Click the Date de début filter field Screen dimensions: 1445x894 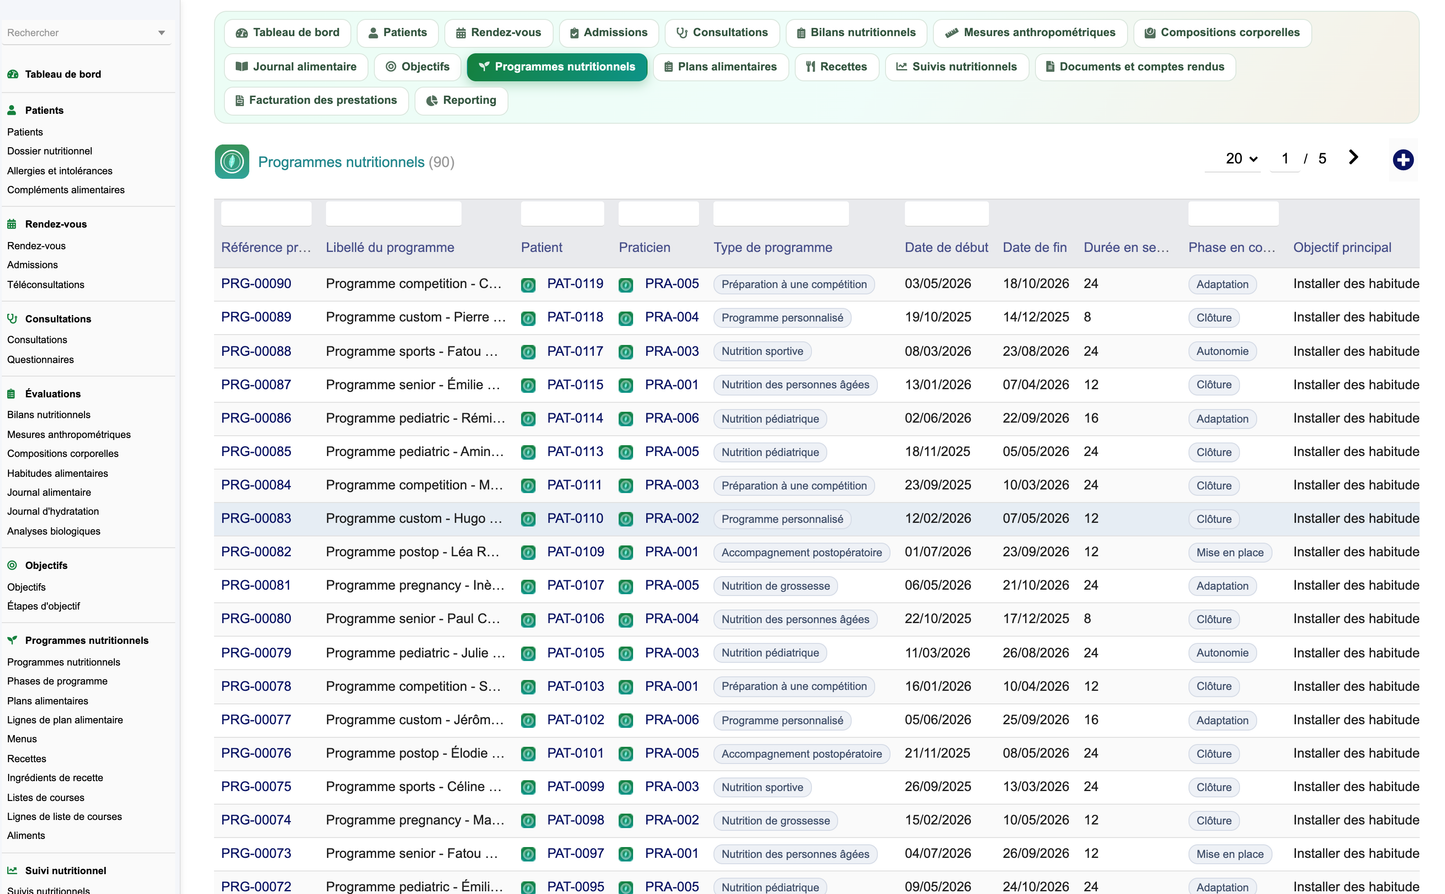click(x=947, y=213)
